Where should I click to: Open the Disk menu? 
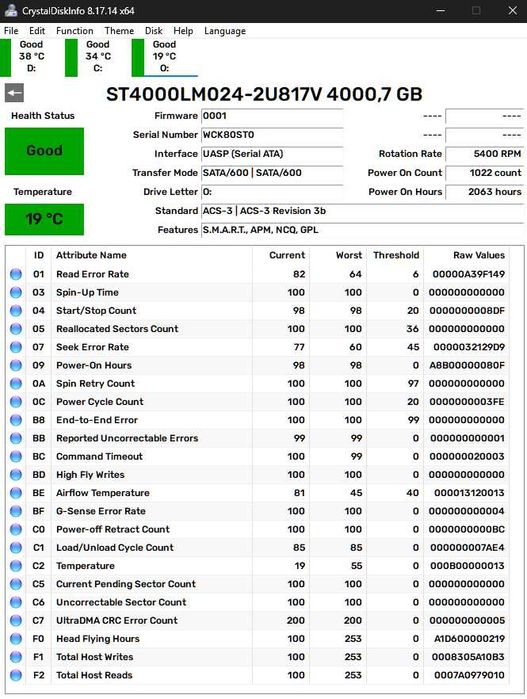pos(153,31)
